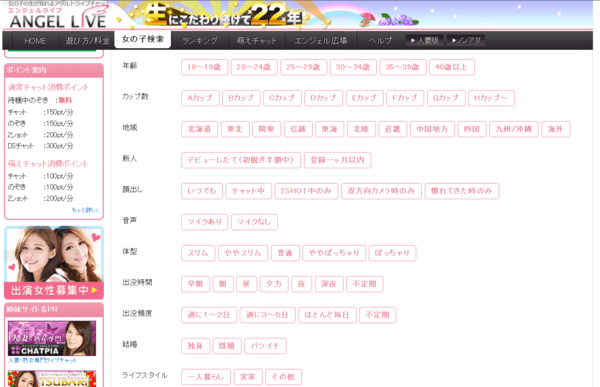Select the チャット中 face filter
The width and height of the screenshot is (600, 387).
248,191
